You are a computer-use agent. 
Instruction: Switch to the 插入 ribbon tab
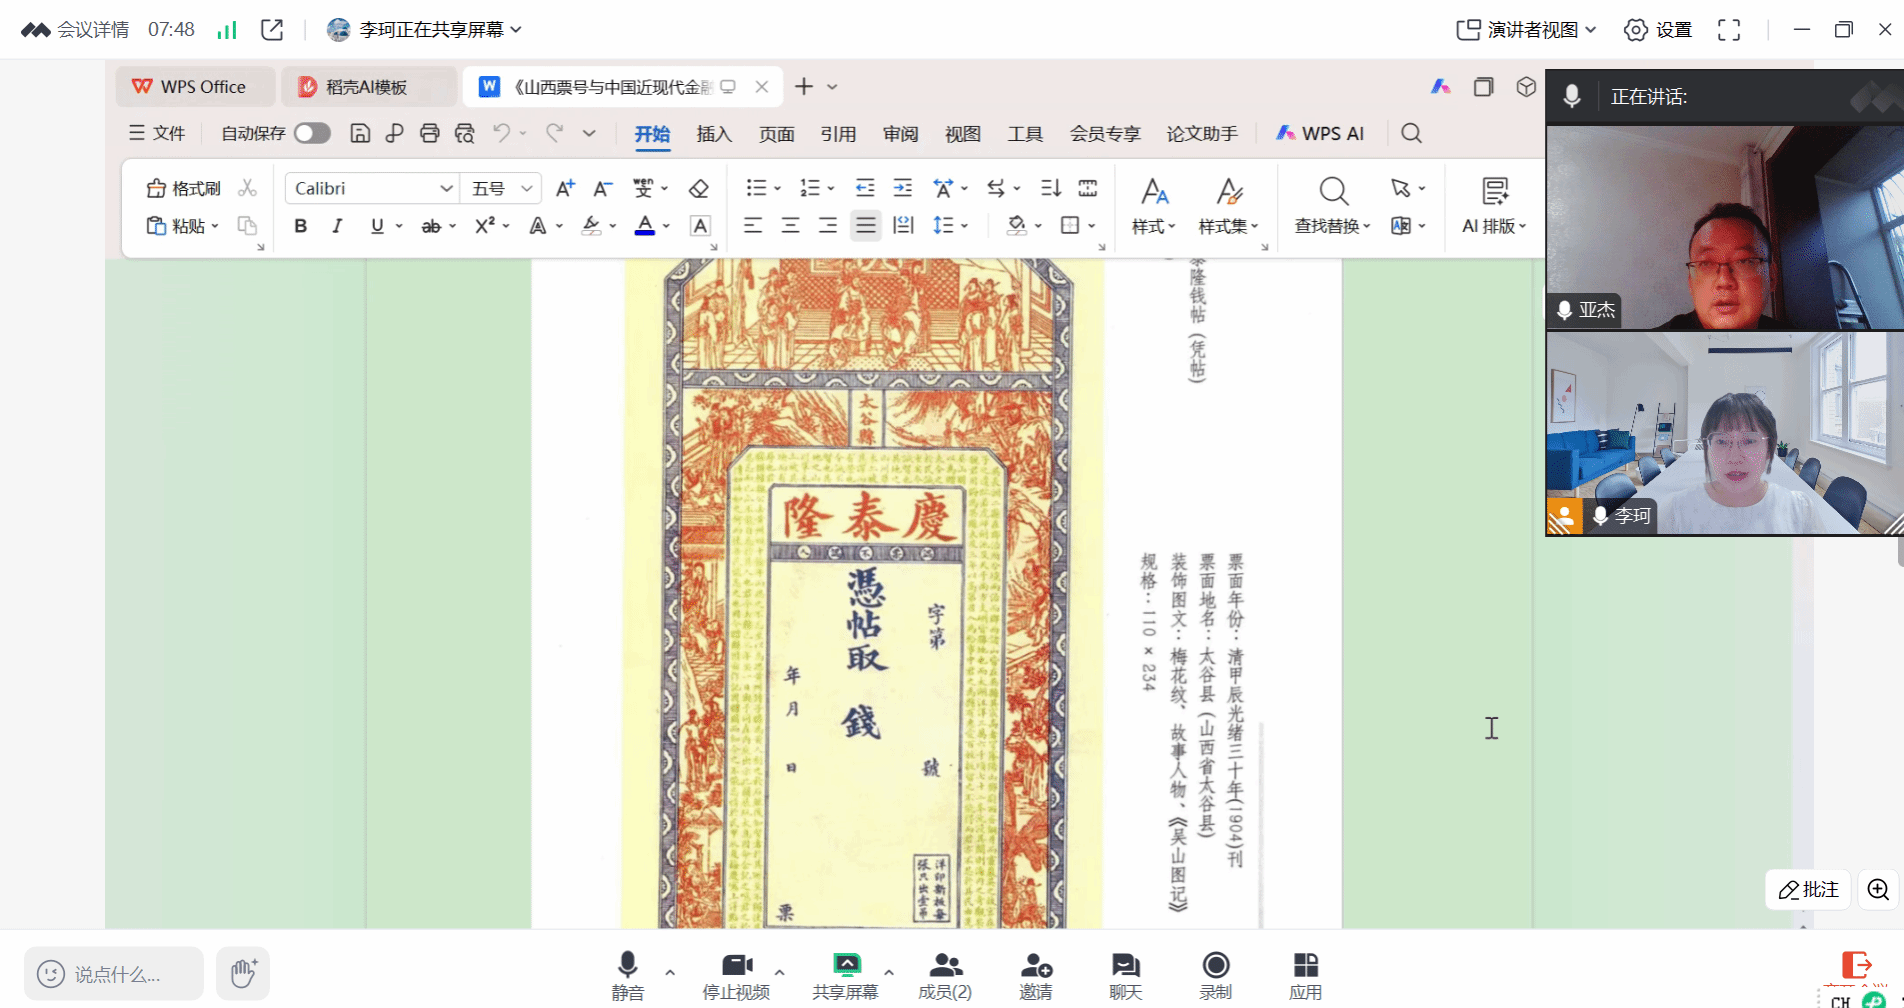coord(714,134)
